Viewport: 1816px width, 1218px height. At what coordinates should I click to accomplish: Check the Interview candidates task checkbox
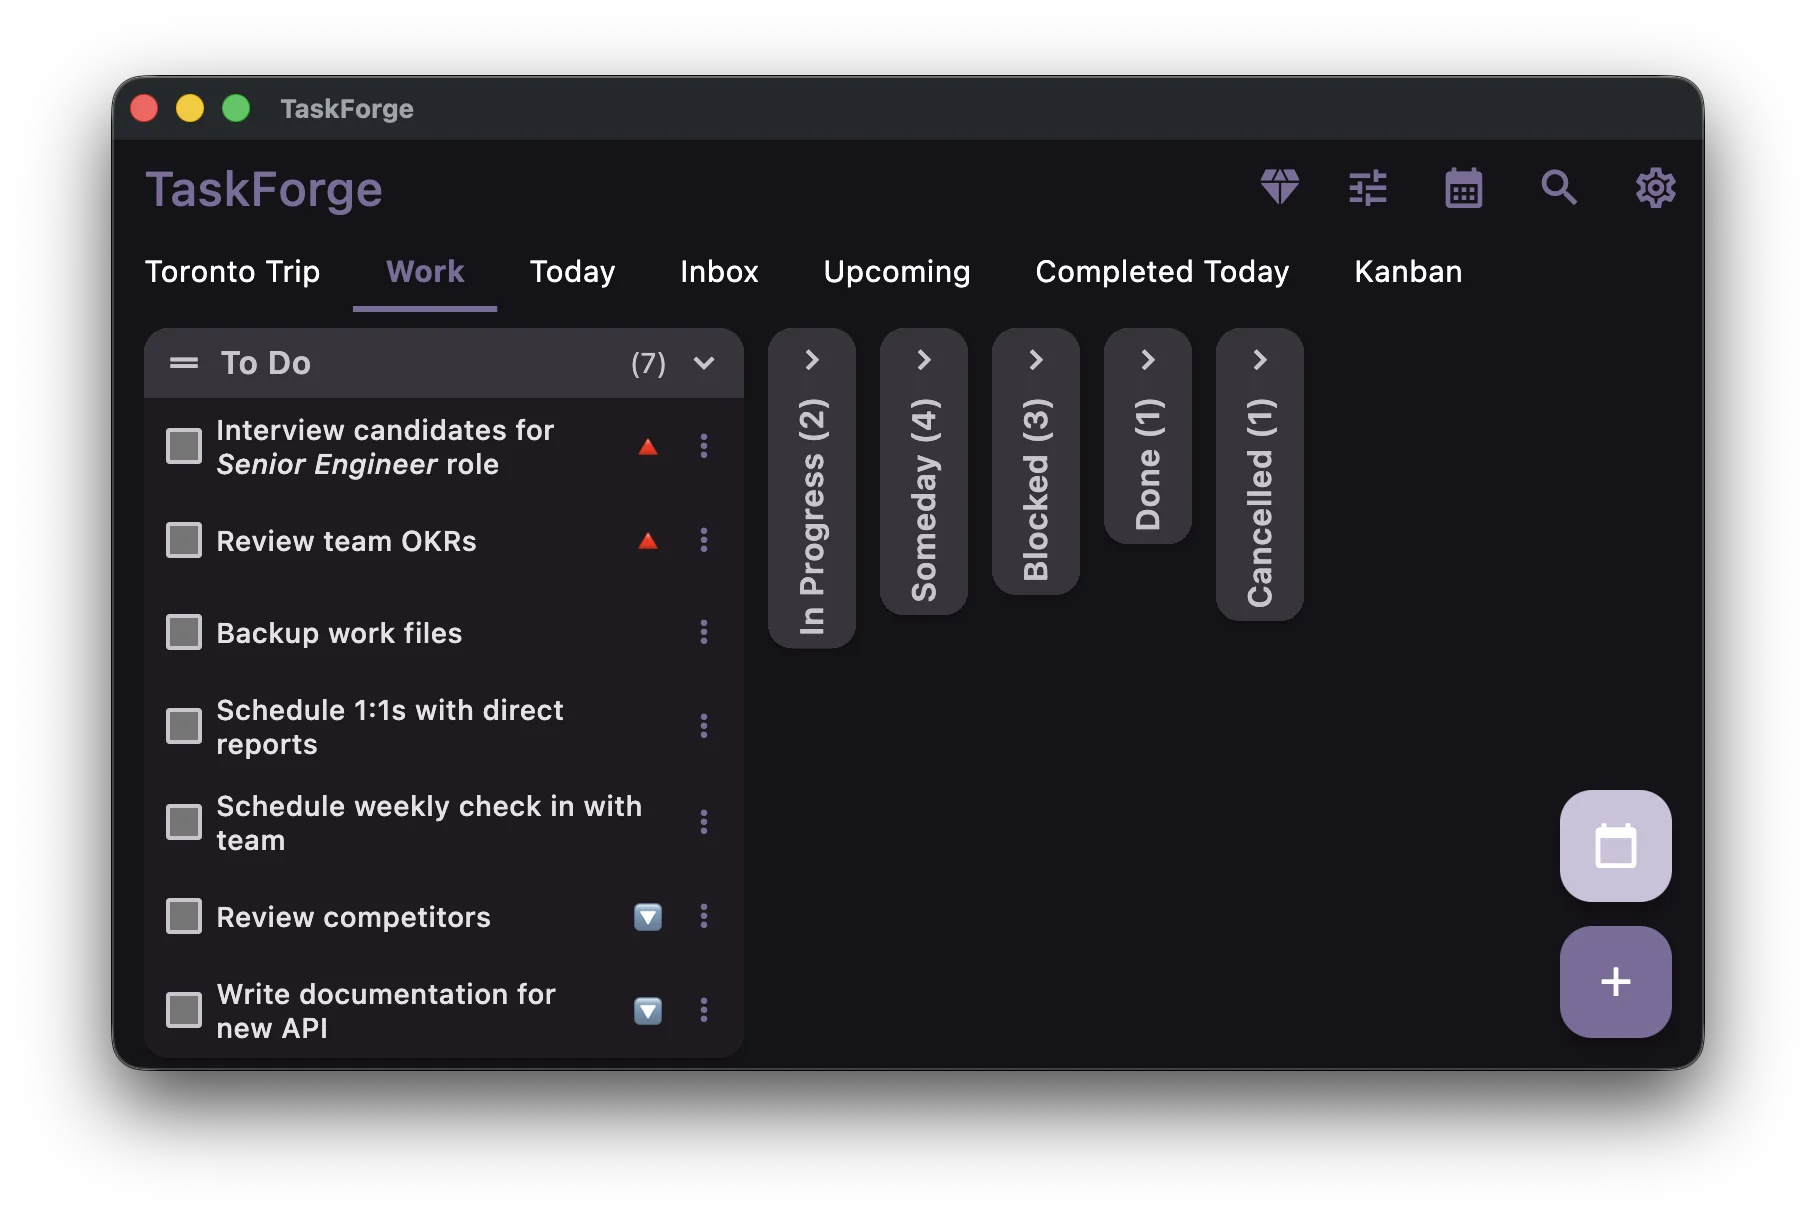tap(184, 446)
